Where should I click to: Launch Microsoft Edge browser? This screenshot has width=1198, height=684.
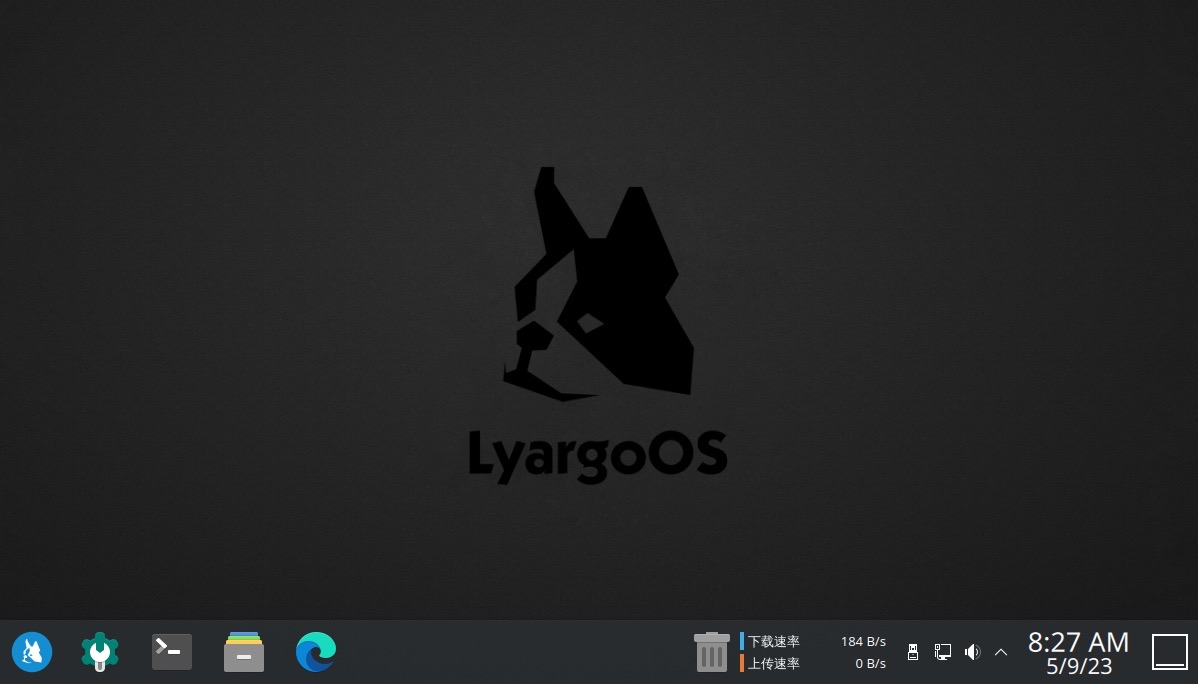click(316, 652)
